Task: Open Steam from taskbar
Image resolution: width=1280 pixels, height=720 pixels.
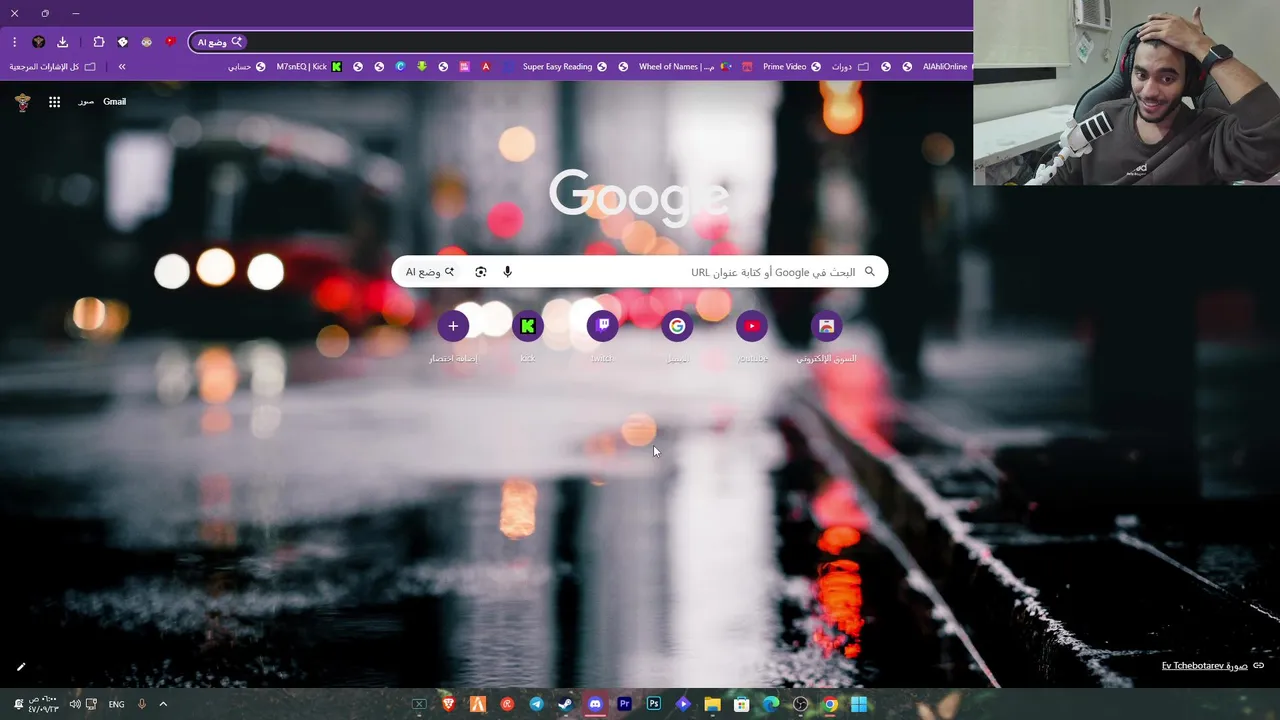Action: pyautogui.click(x=565, y=704)
